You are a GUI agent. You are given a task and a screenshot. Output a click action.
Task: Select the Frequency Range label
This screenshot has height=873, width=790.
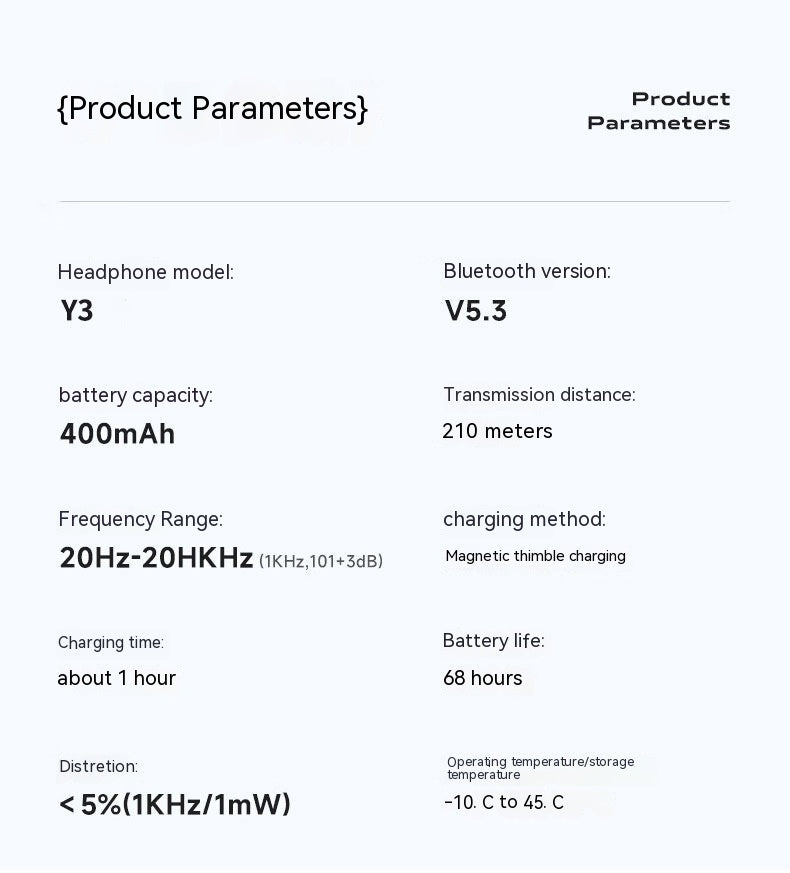[141, 519]
